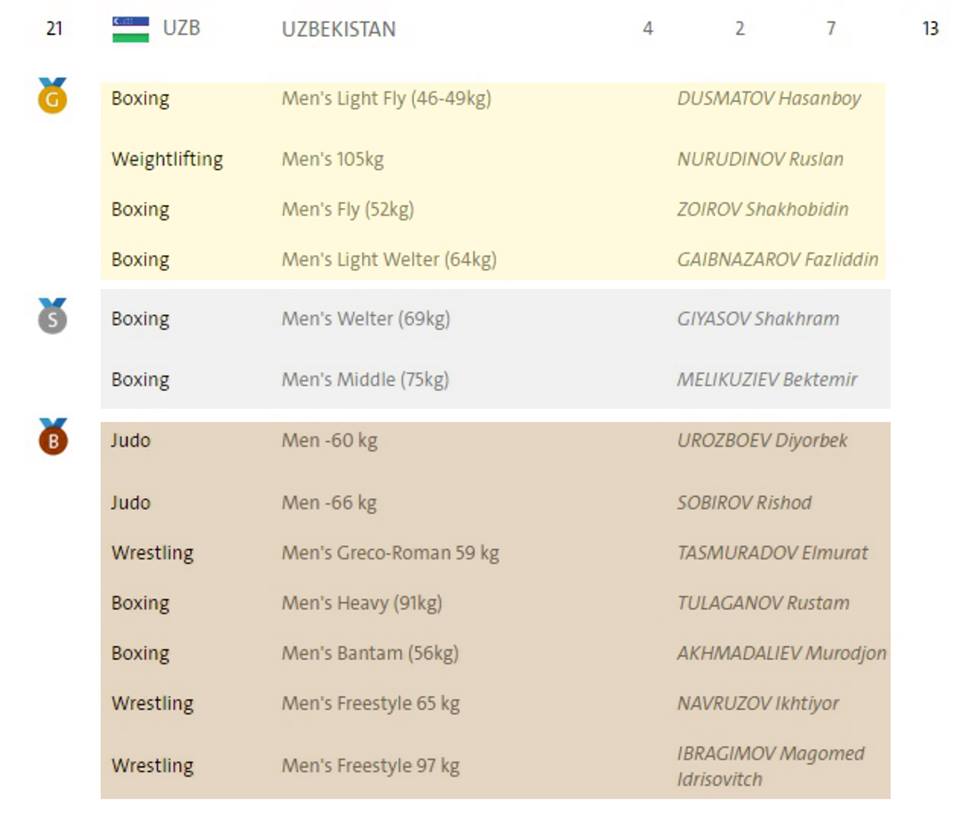Select the Men's Greco-Roman 59 kg event
The image size is (960, 830).
(x=390, y=553)
